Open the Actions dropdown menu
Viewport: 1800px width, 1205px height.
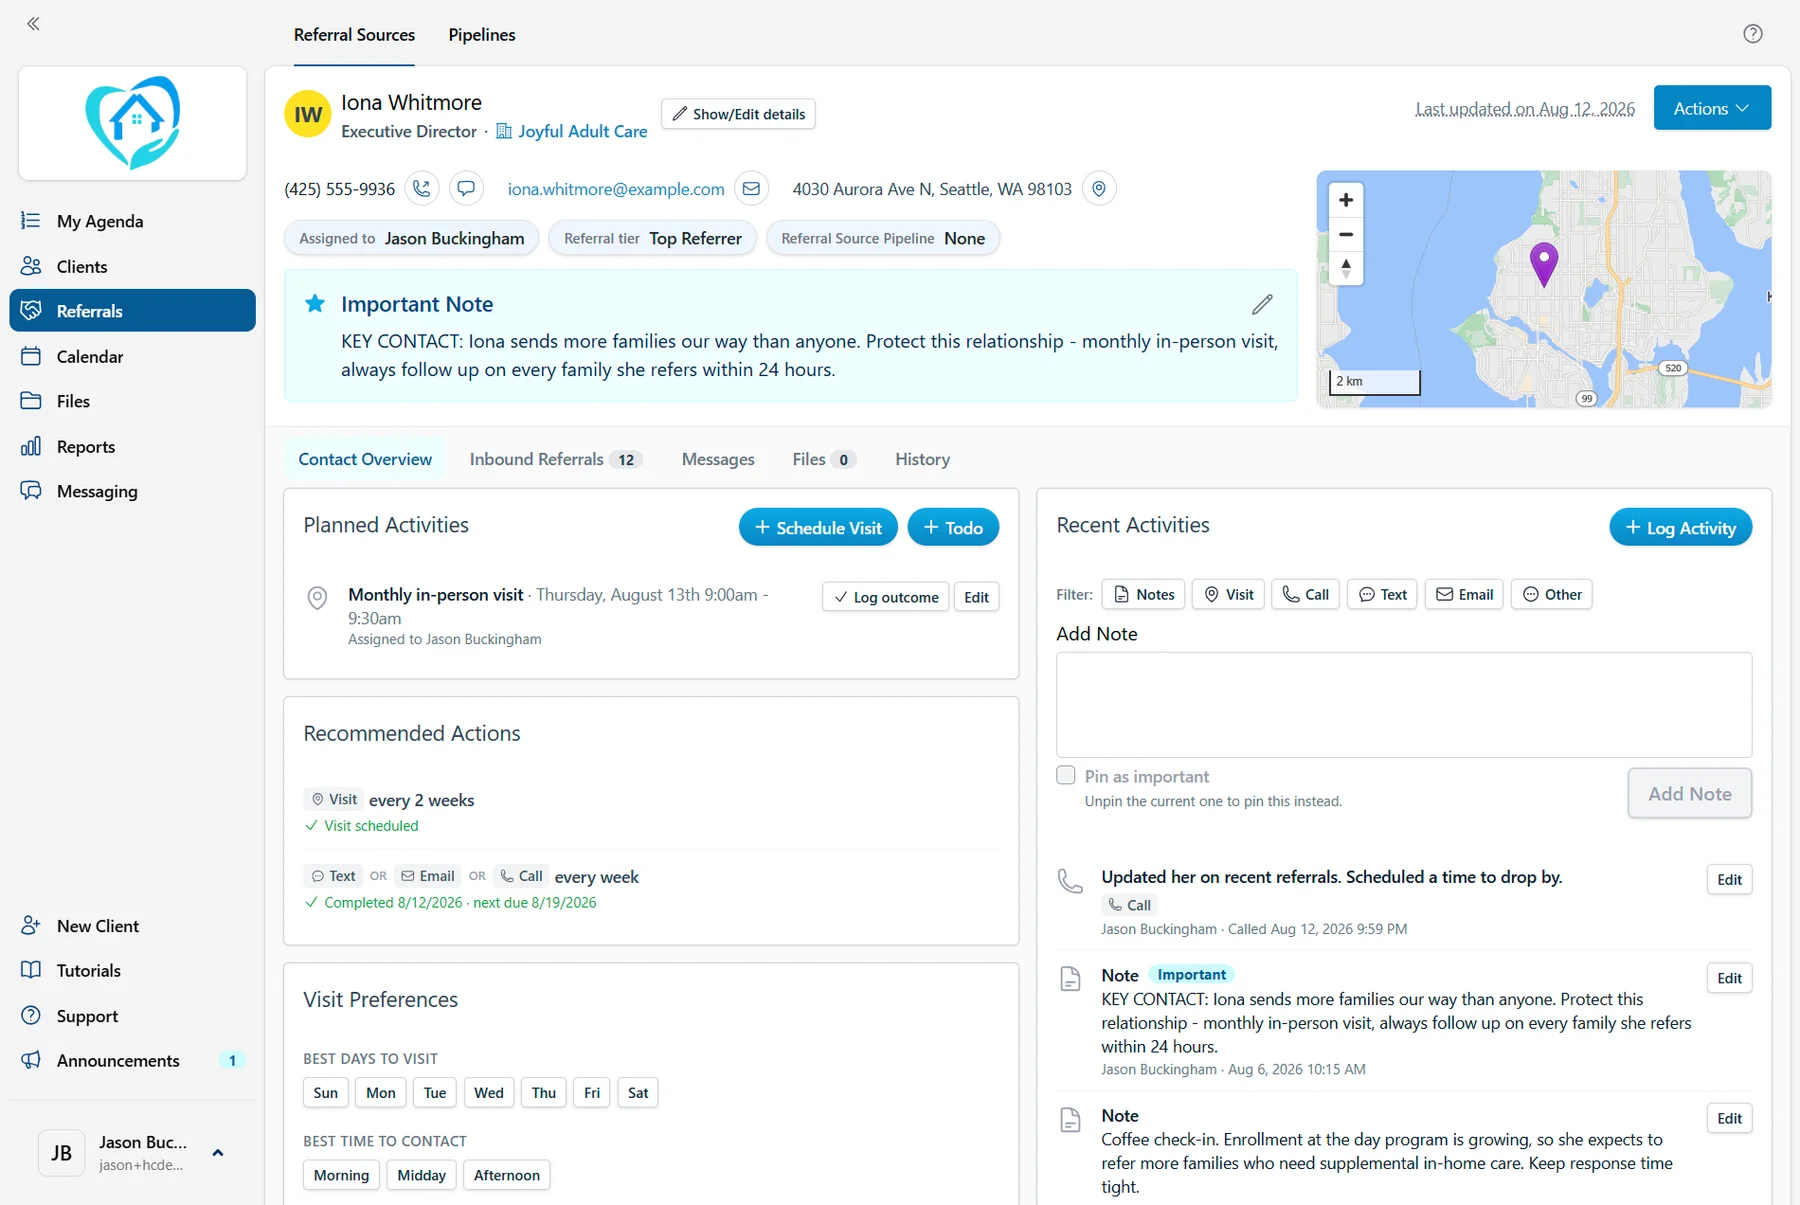coord(1712,108)
